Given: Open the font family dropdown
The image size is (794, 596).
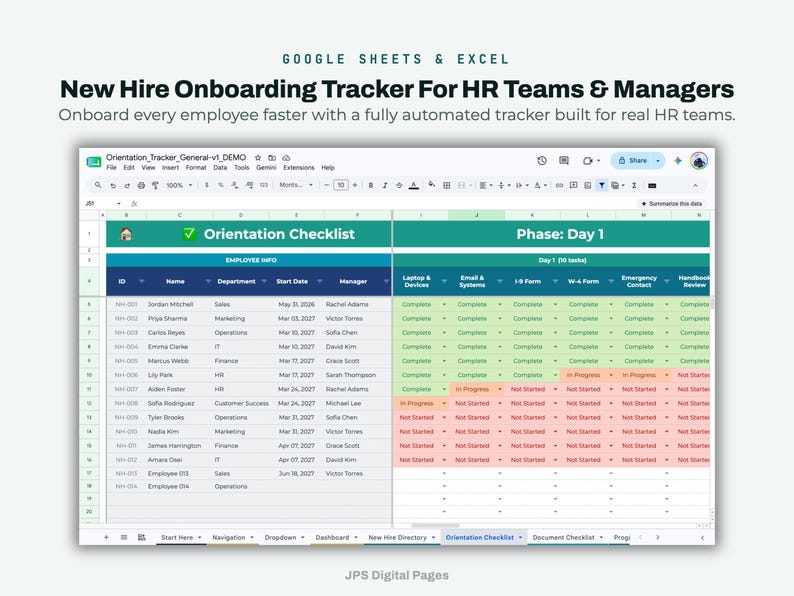Looking at the screenshot, I should click(296, 185).
